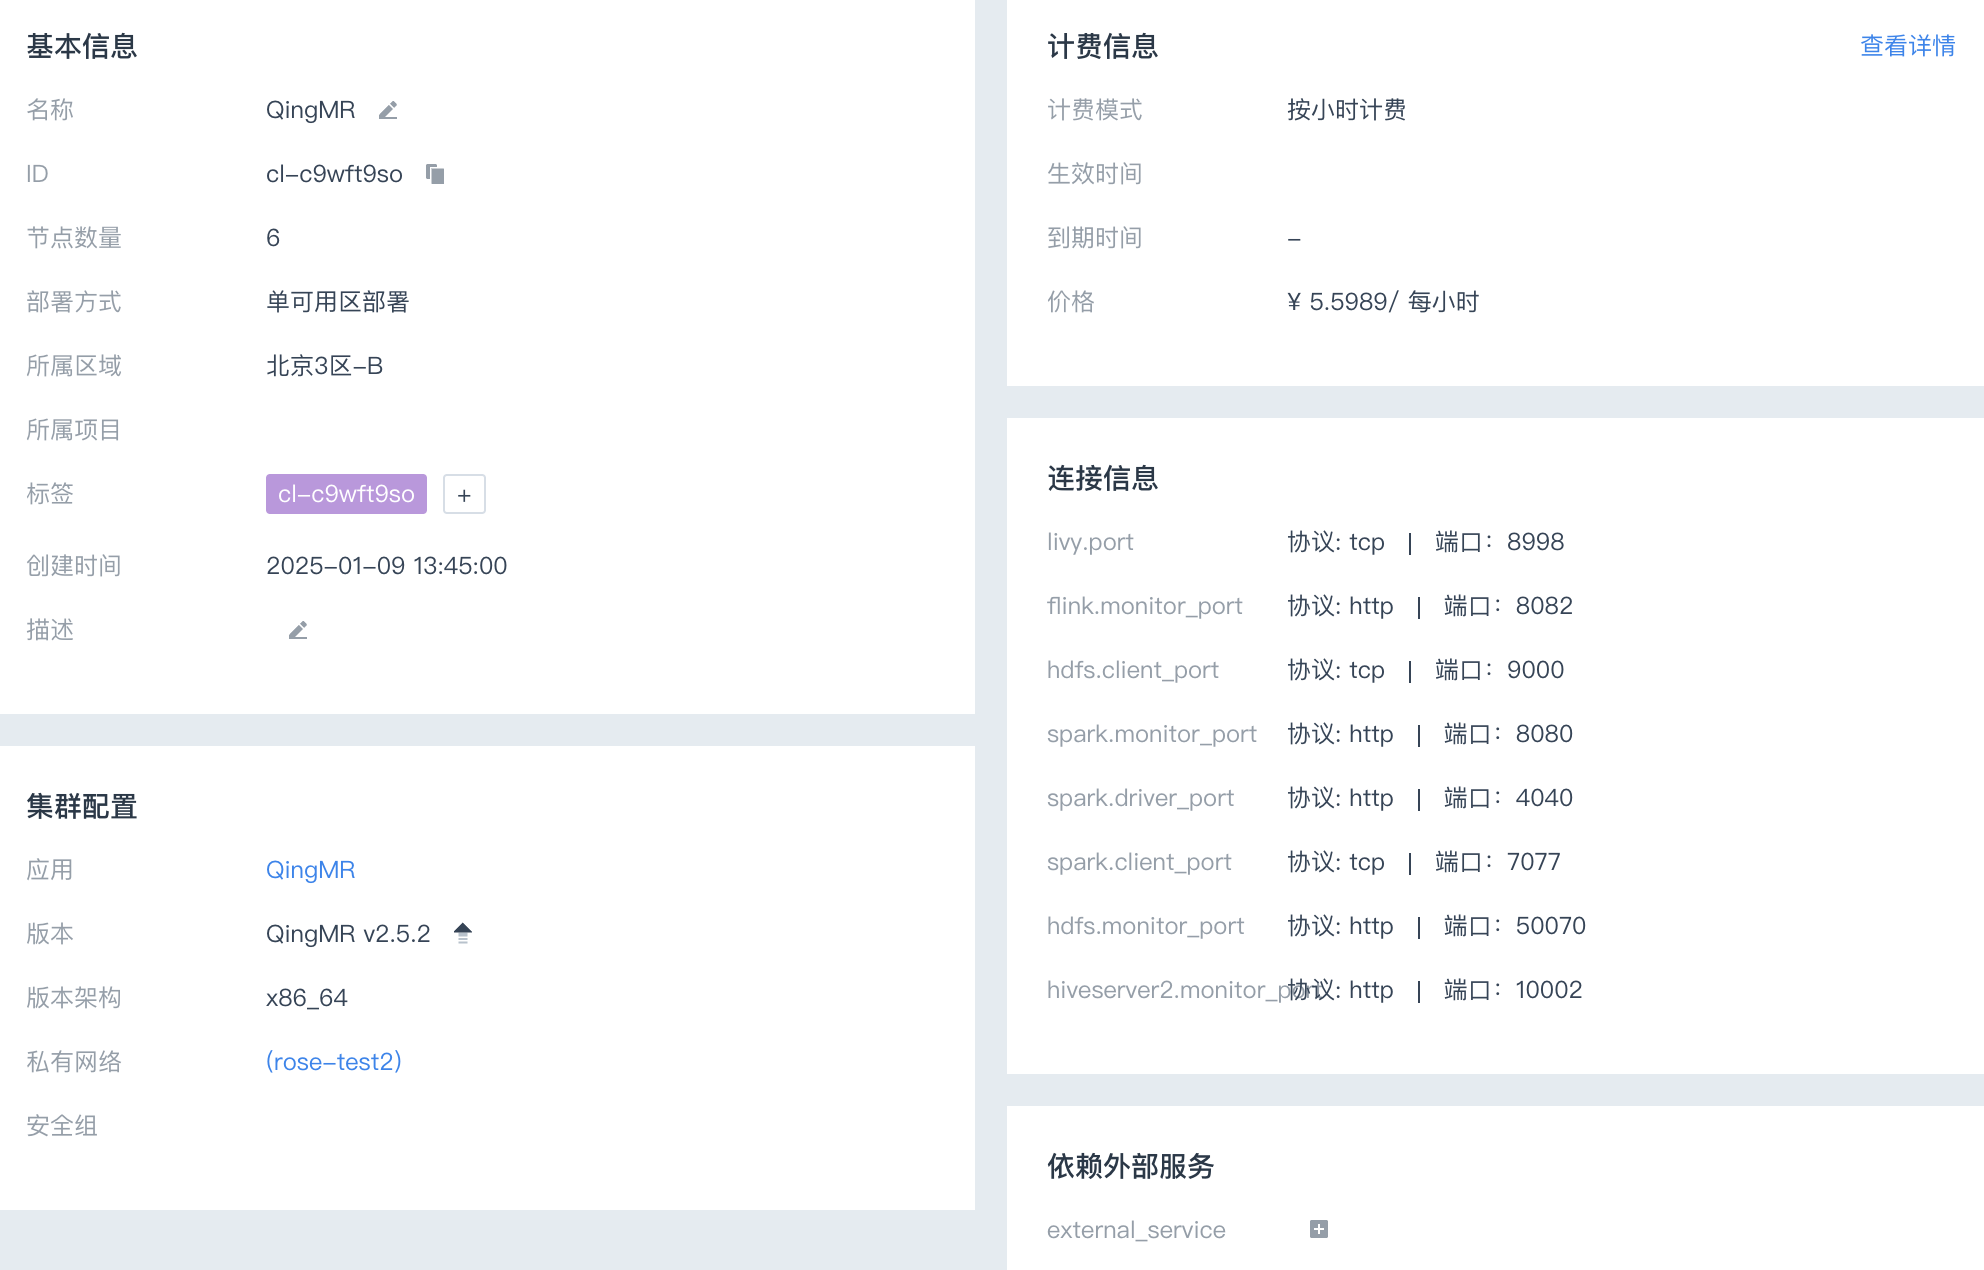The width and height of the screenshot is (1984, 1270).
Task: Open the 查看详情 billing details link
Action: (1906, 46)
